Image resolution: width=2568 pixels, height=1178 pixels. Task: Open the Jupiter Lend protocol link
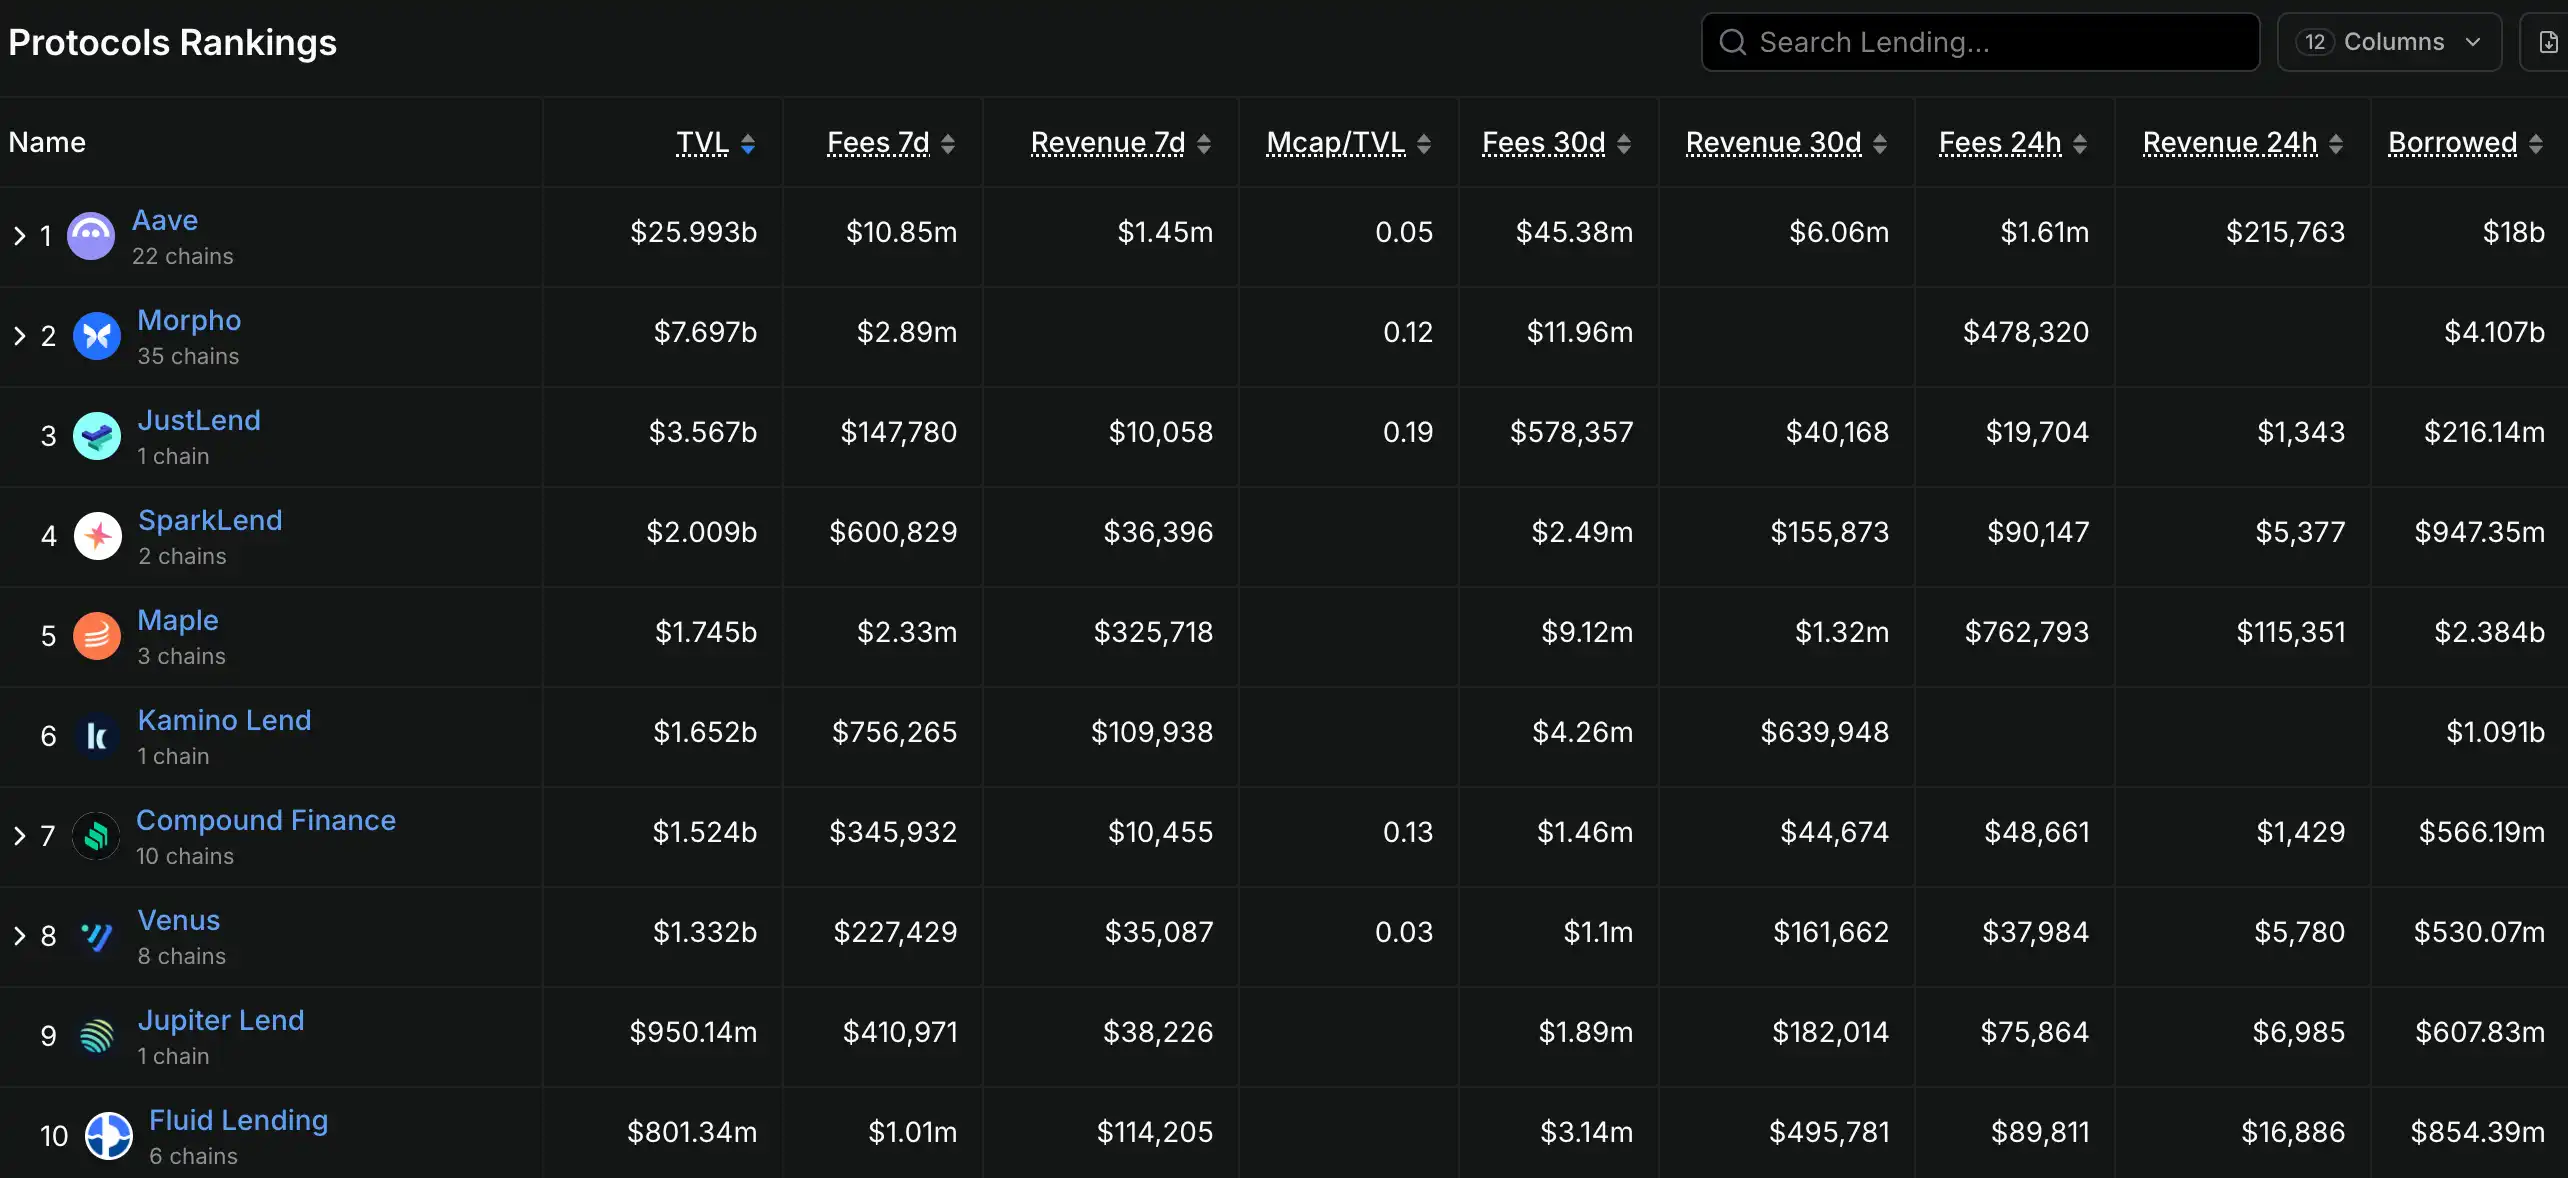[220, 1020]
